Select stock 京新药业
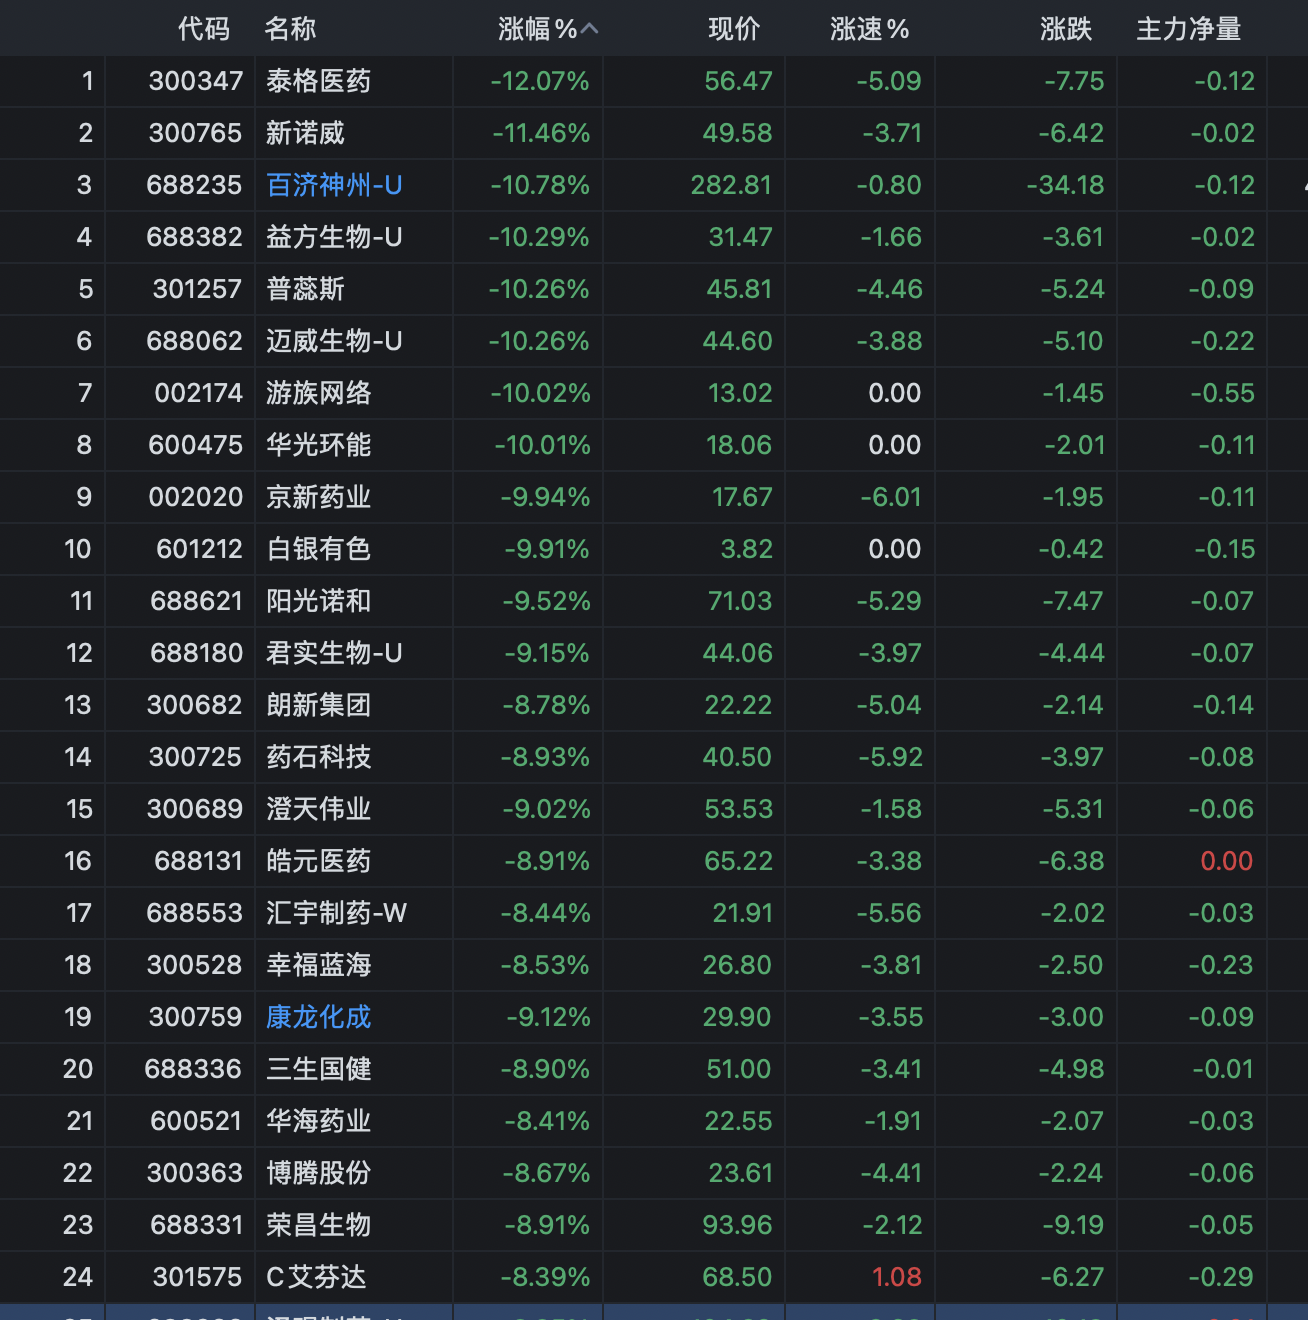 click(x=319, y=497)
